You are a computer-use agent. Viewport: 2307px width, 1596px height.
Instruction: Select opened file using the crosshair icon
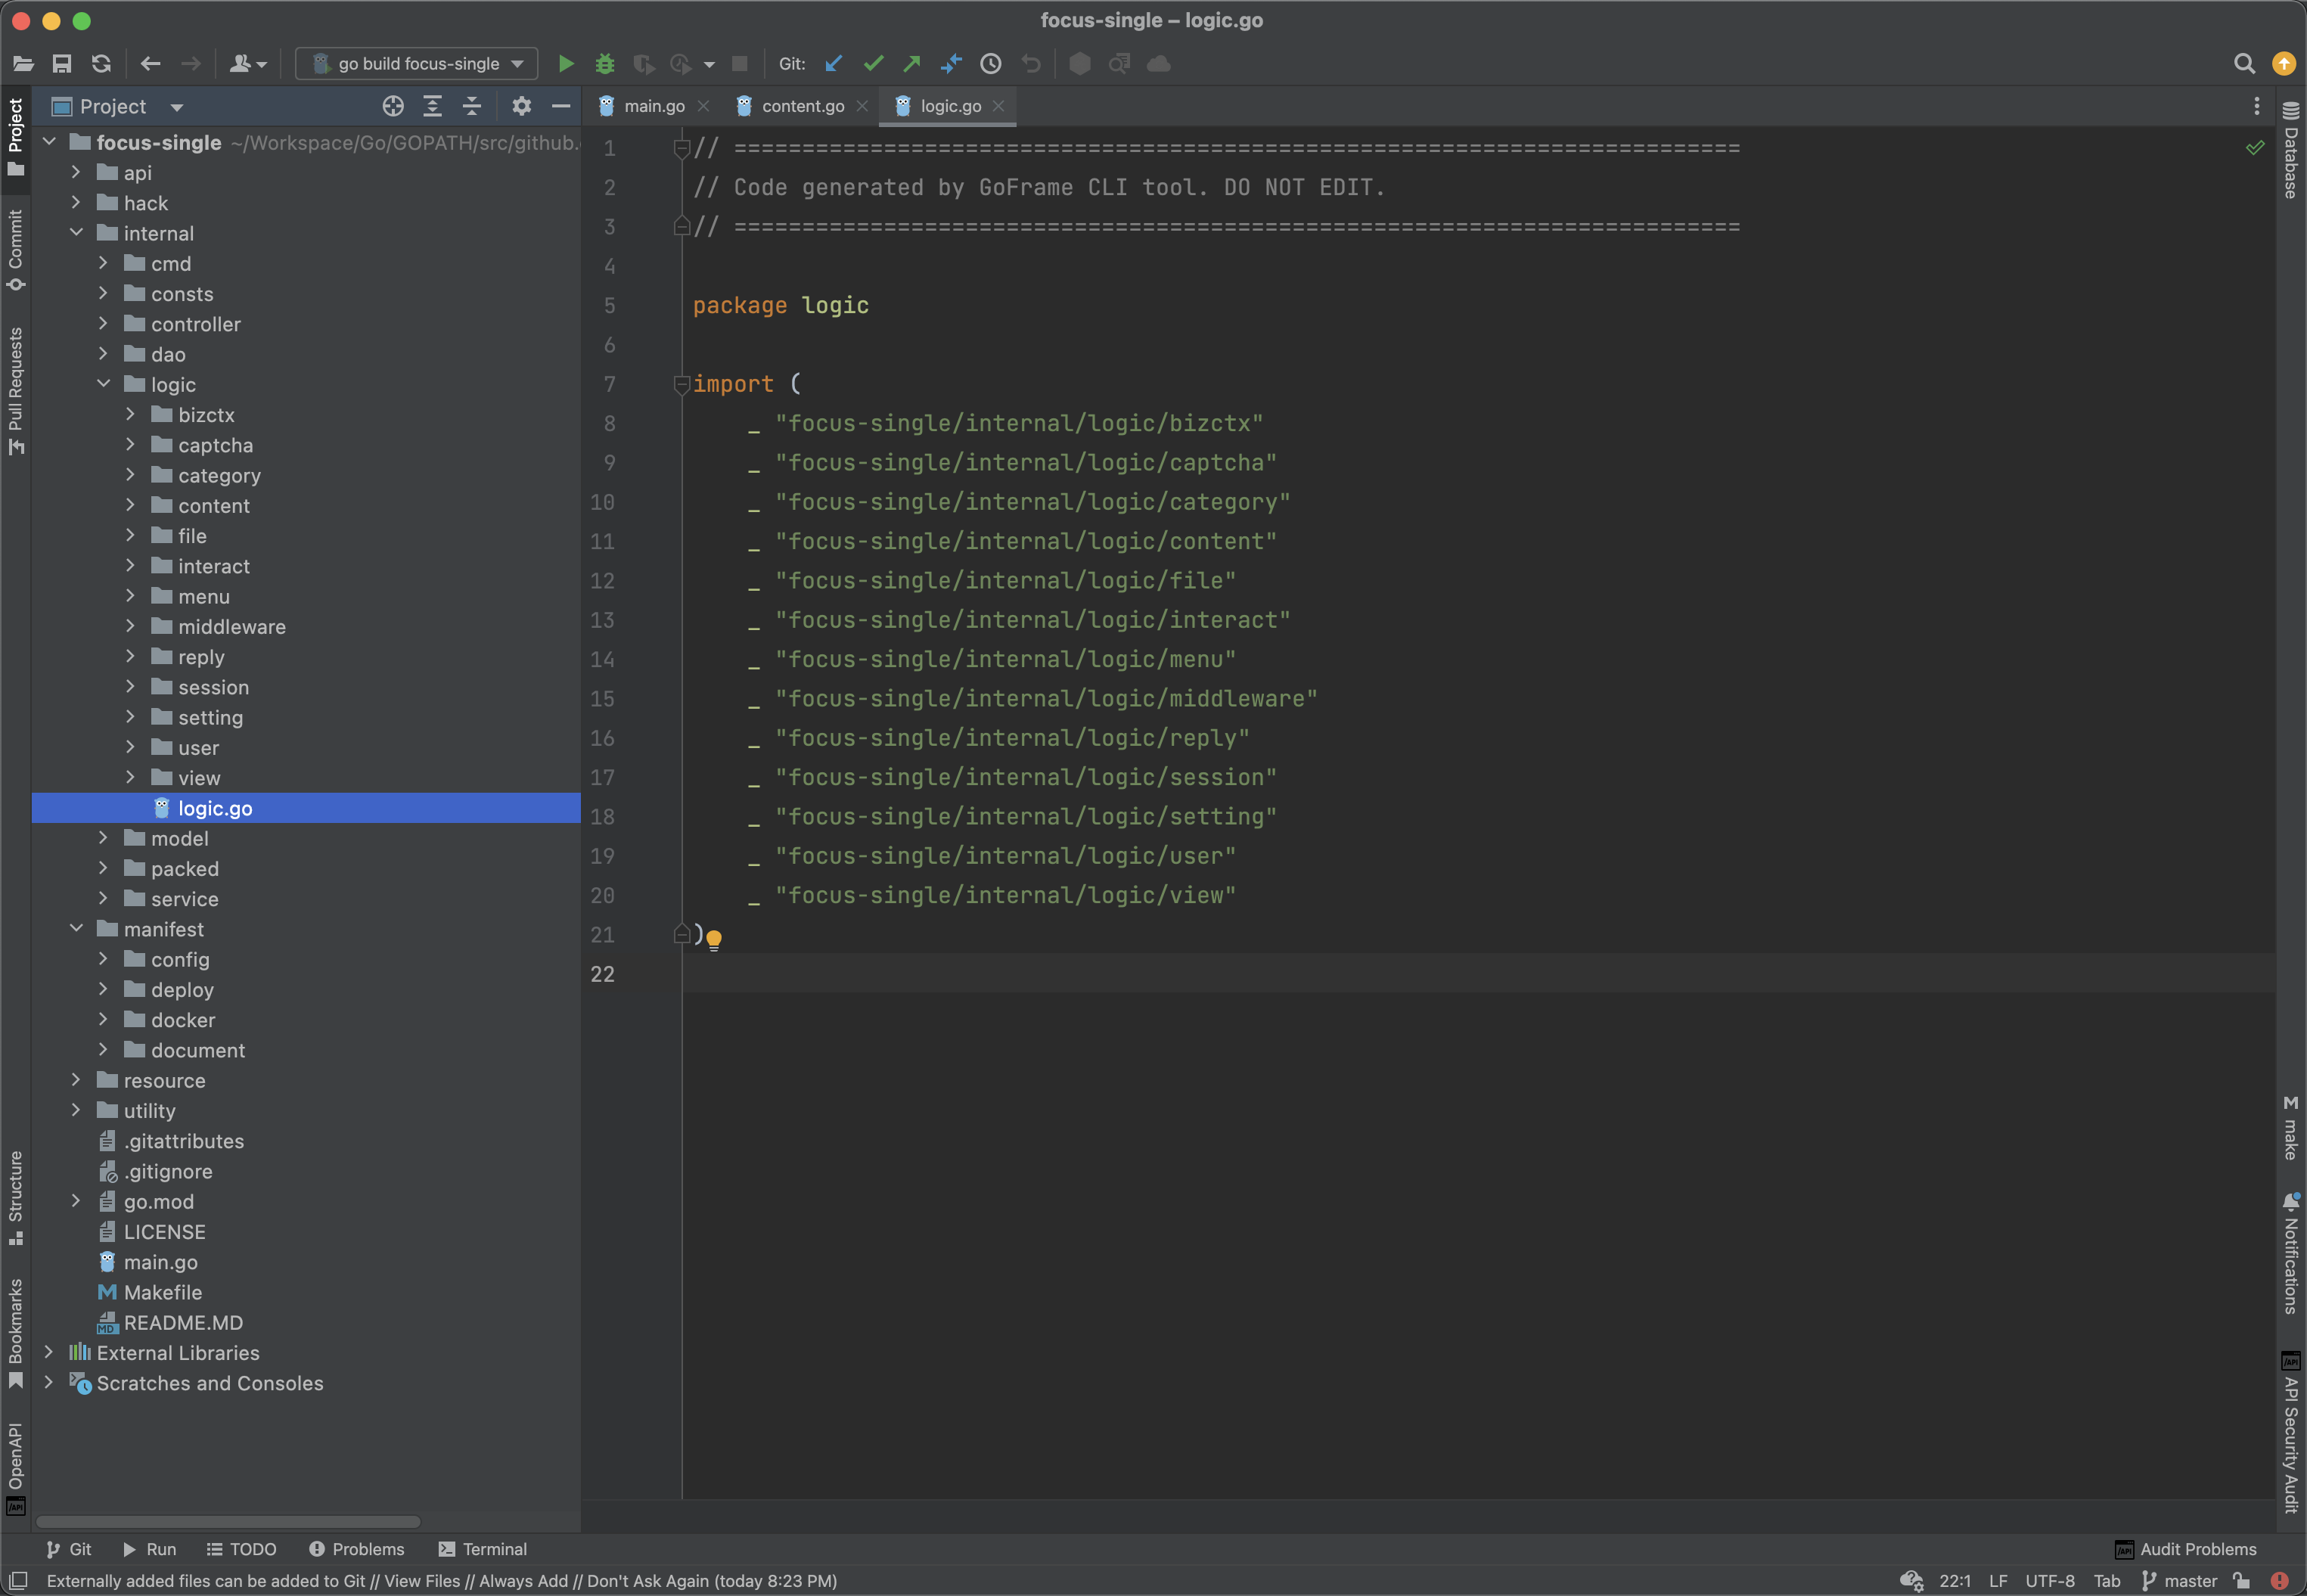click(392, 106)
